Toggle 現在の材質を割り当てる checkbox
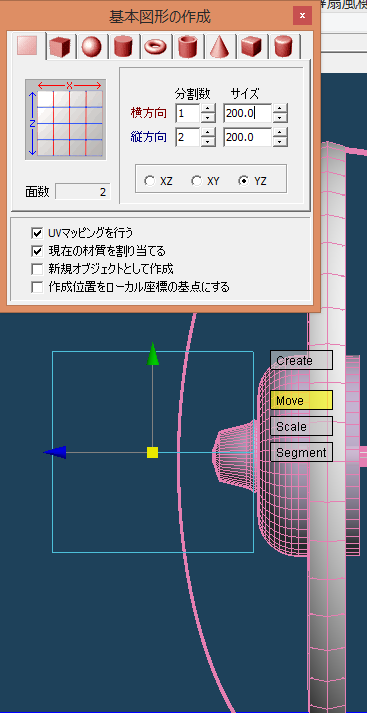The width and height of the screenshot is (367, 713). point(37,251)
